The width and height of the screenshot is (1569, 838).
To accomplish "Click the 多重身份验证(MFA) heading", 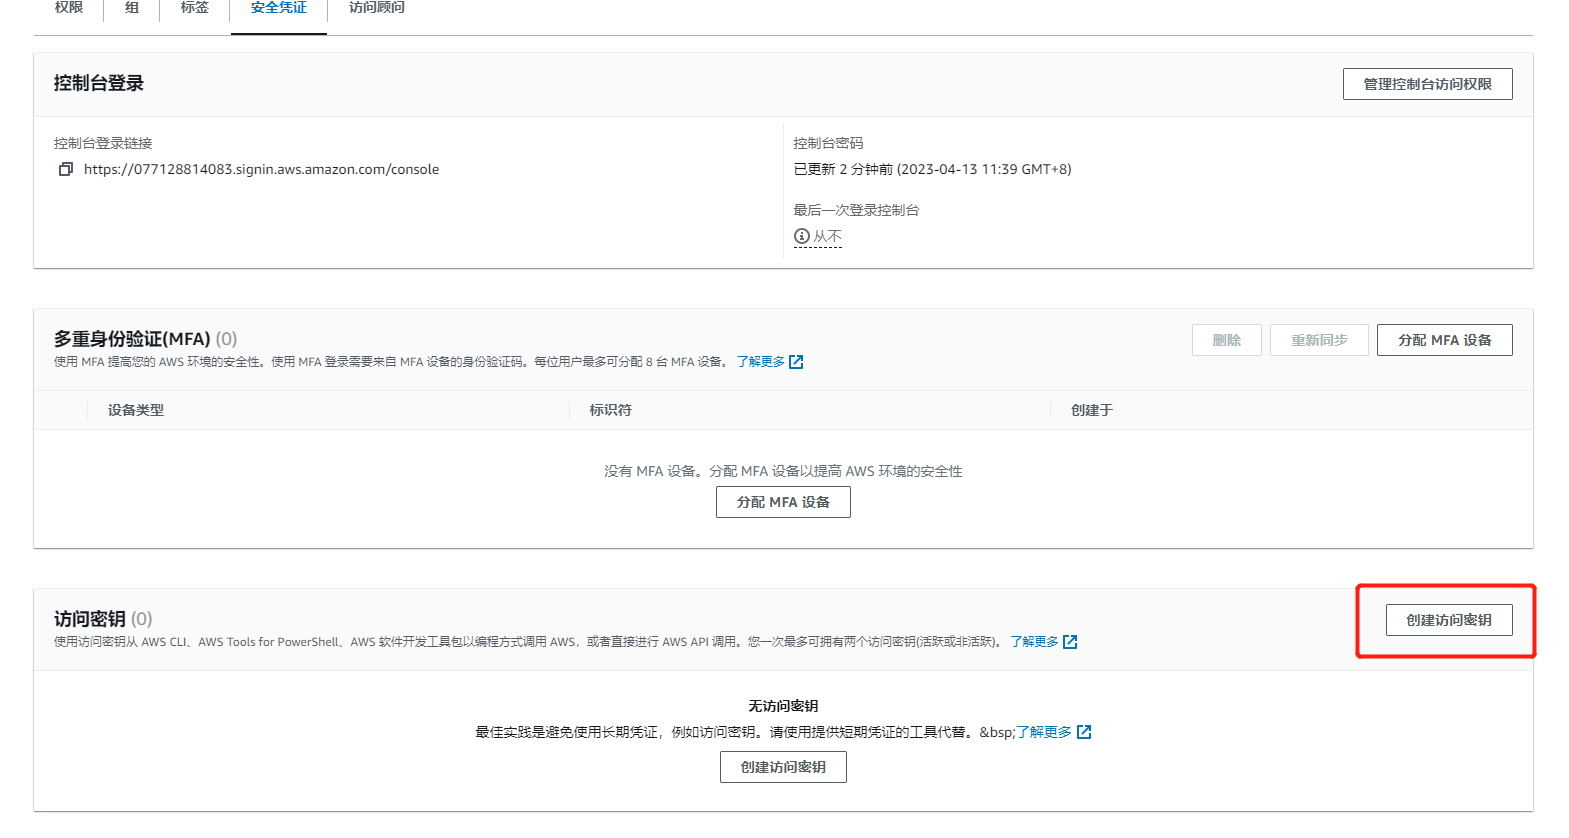I will (x=132, y=339).
